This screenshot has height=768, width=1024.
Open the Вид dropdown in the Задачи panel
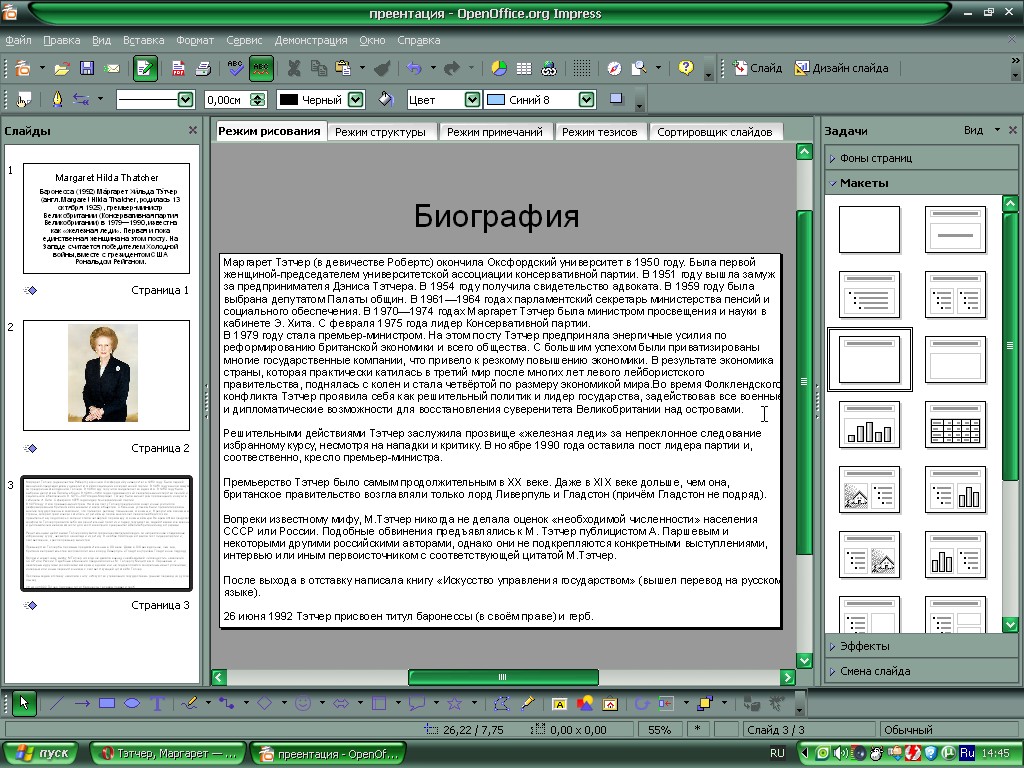982,131
